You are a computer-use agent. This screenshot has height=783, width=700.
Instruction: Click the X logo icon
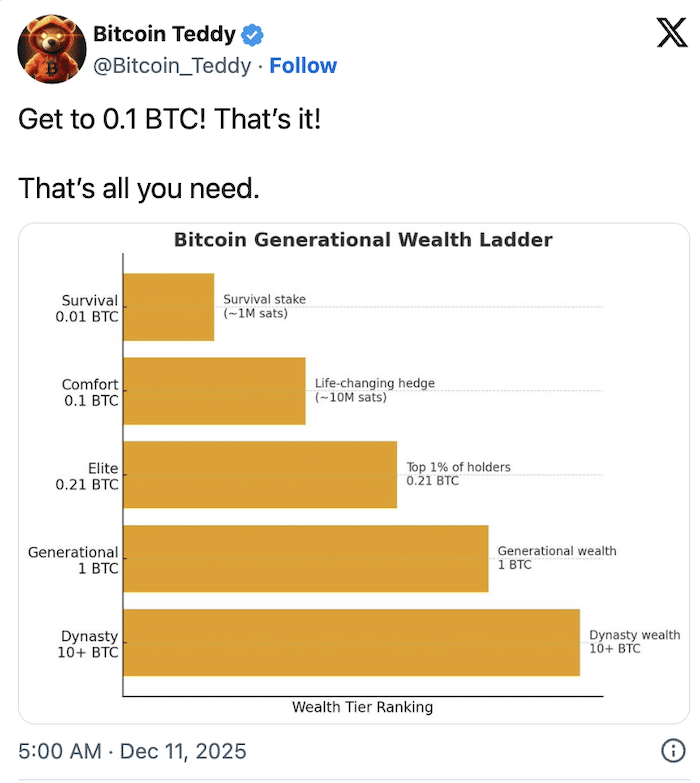(x=658, y=35)
